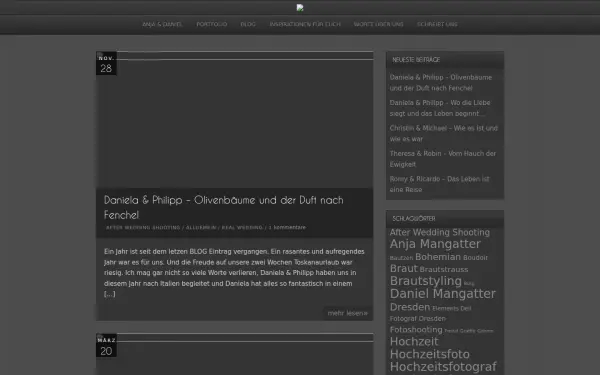Select the standalone 'Braut' tag
The height and width of the screenshot is (375, 600).
pos(404,269)
